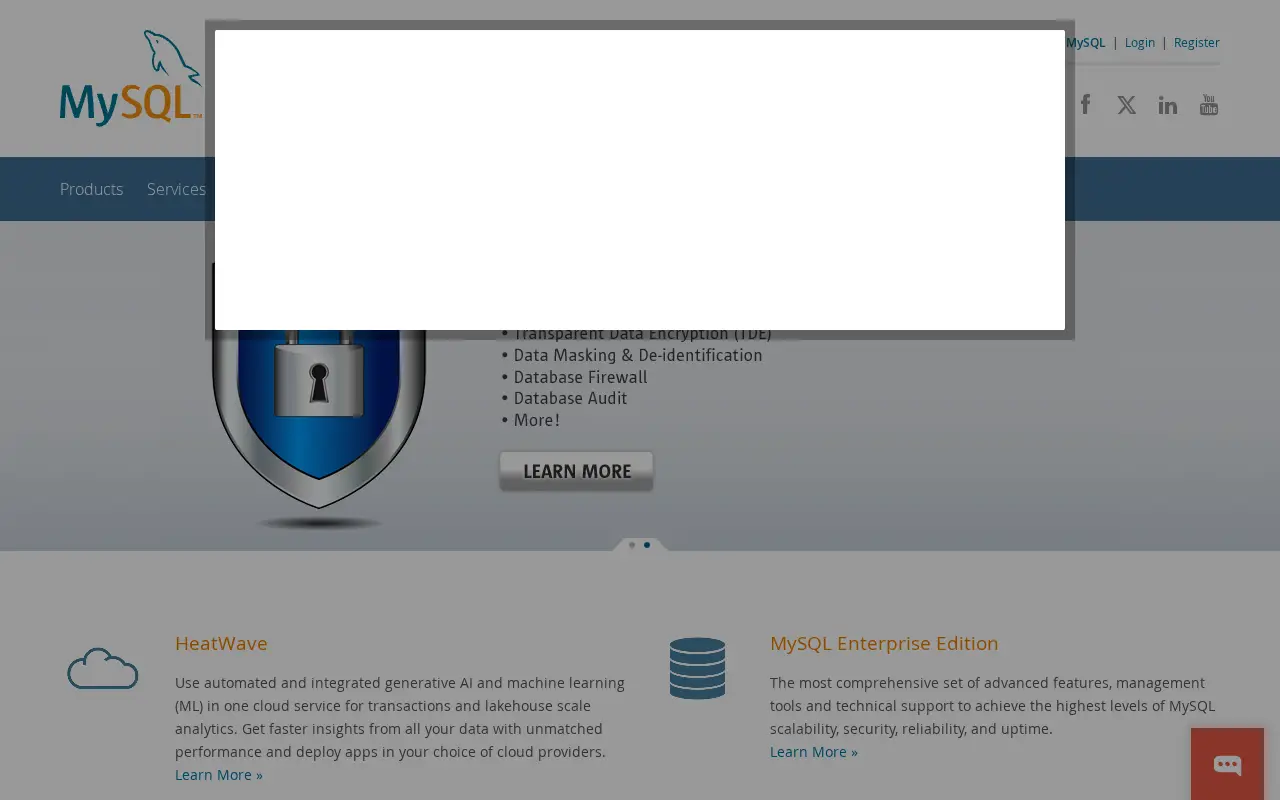Screen dimensions: 1280x800
Task: Click the MySQL dolphin logo
Action: coord(131,78)
